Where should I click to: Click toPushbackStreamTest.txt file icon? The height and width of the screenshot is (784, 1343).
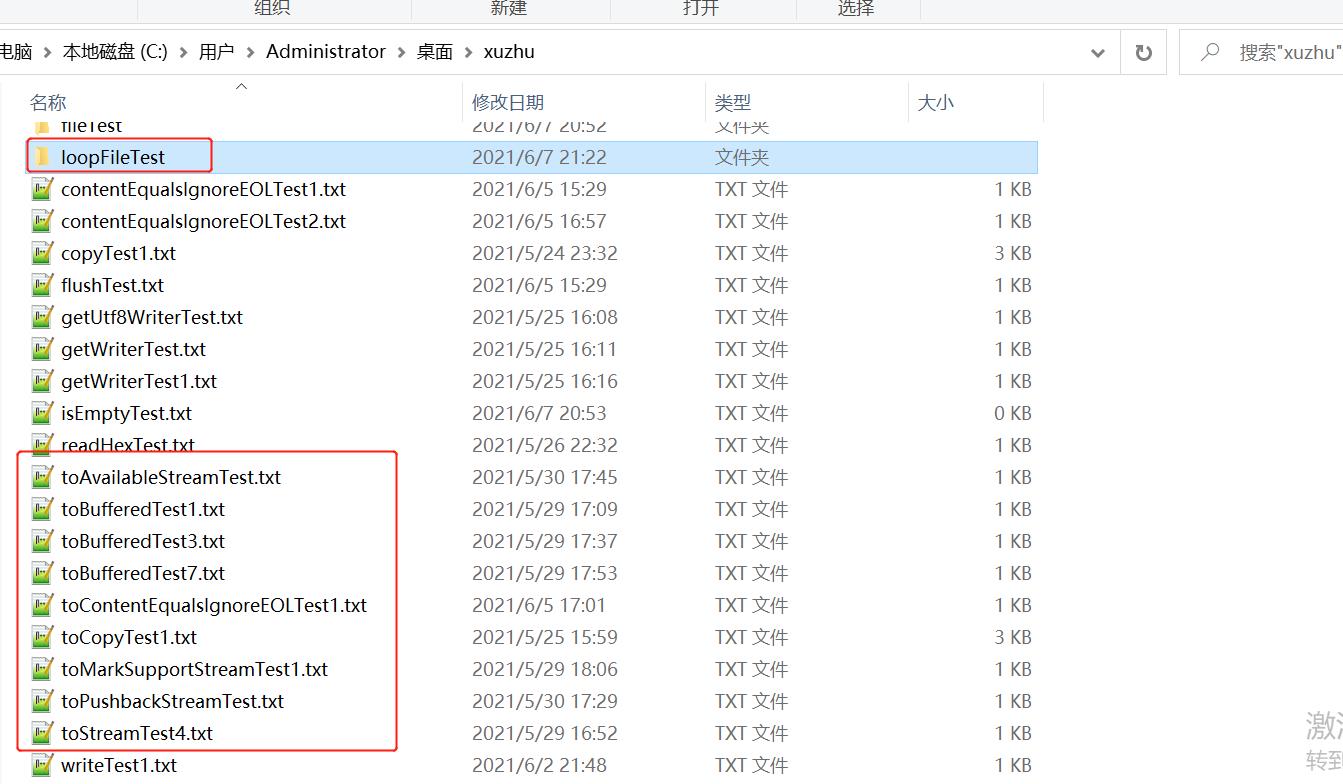click(42, 701)
